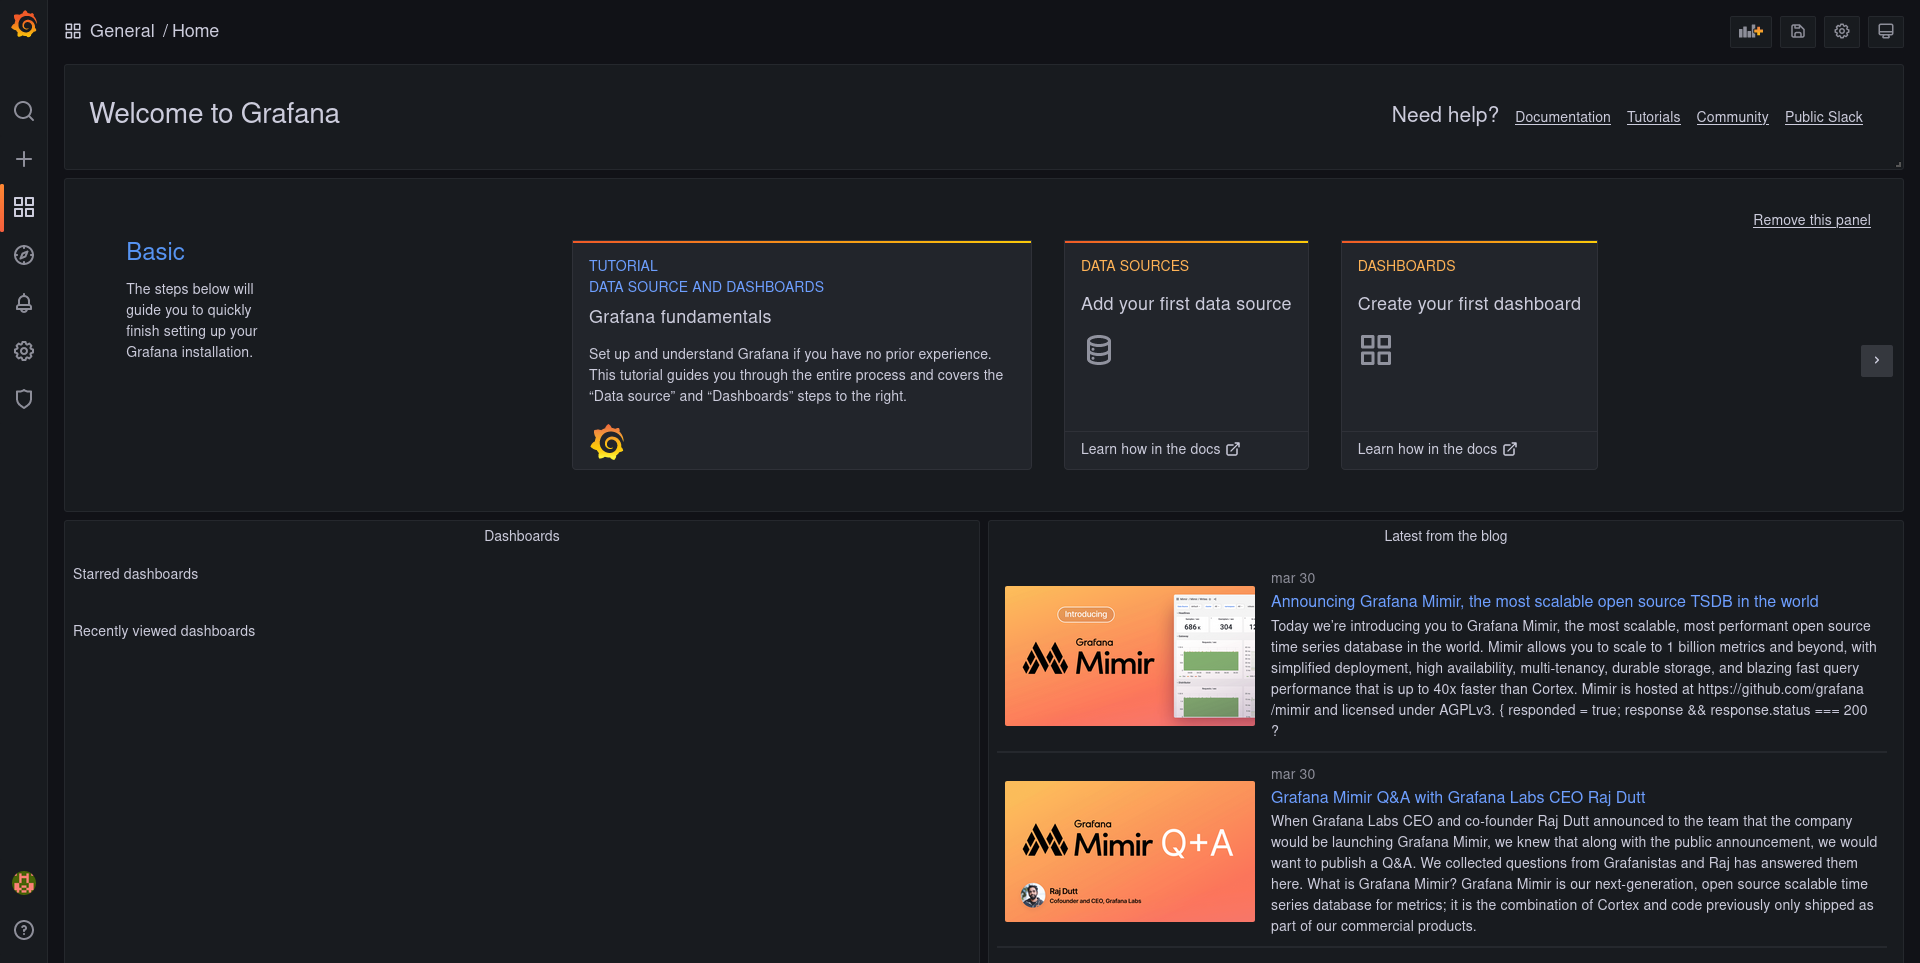Open the Create plus menu in sidebar

(24, 159)
